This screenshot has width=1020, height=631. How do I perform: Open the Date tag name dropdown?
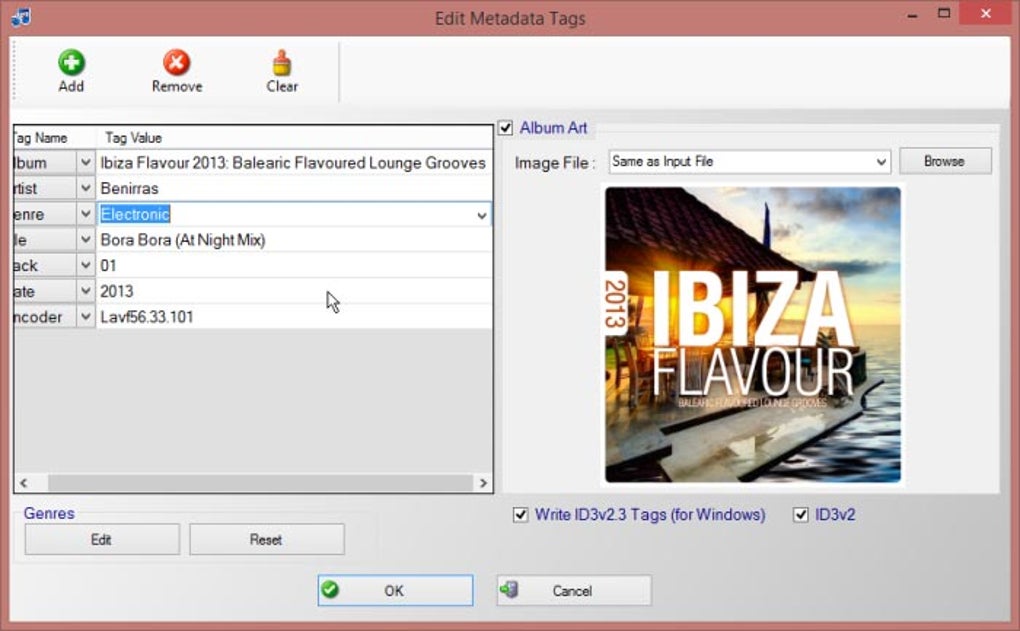click(x=86, y=291)
